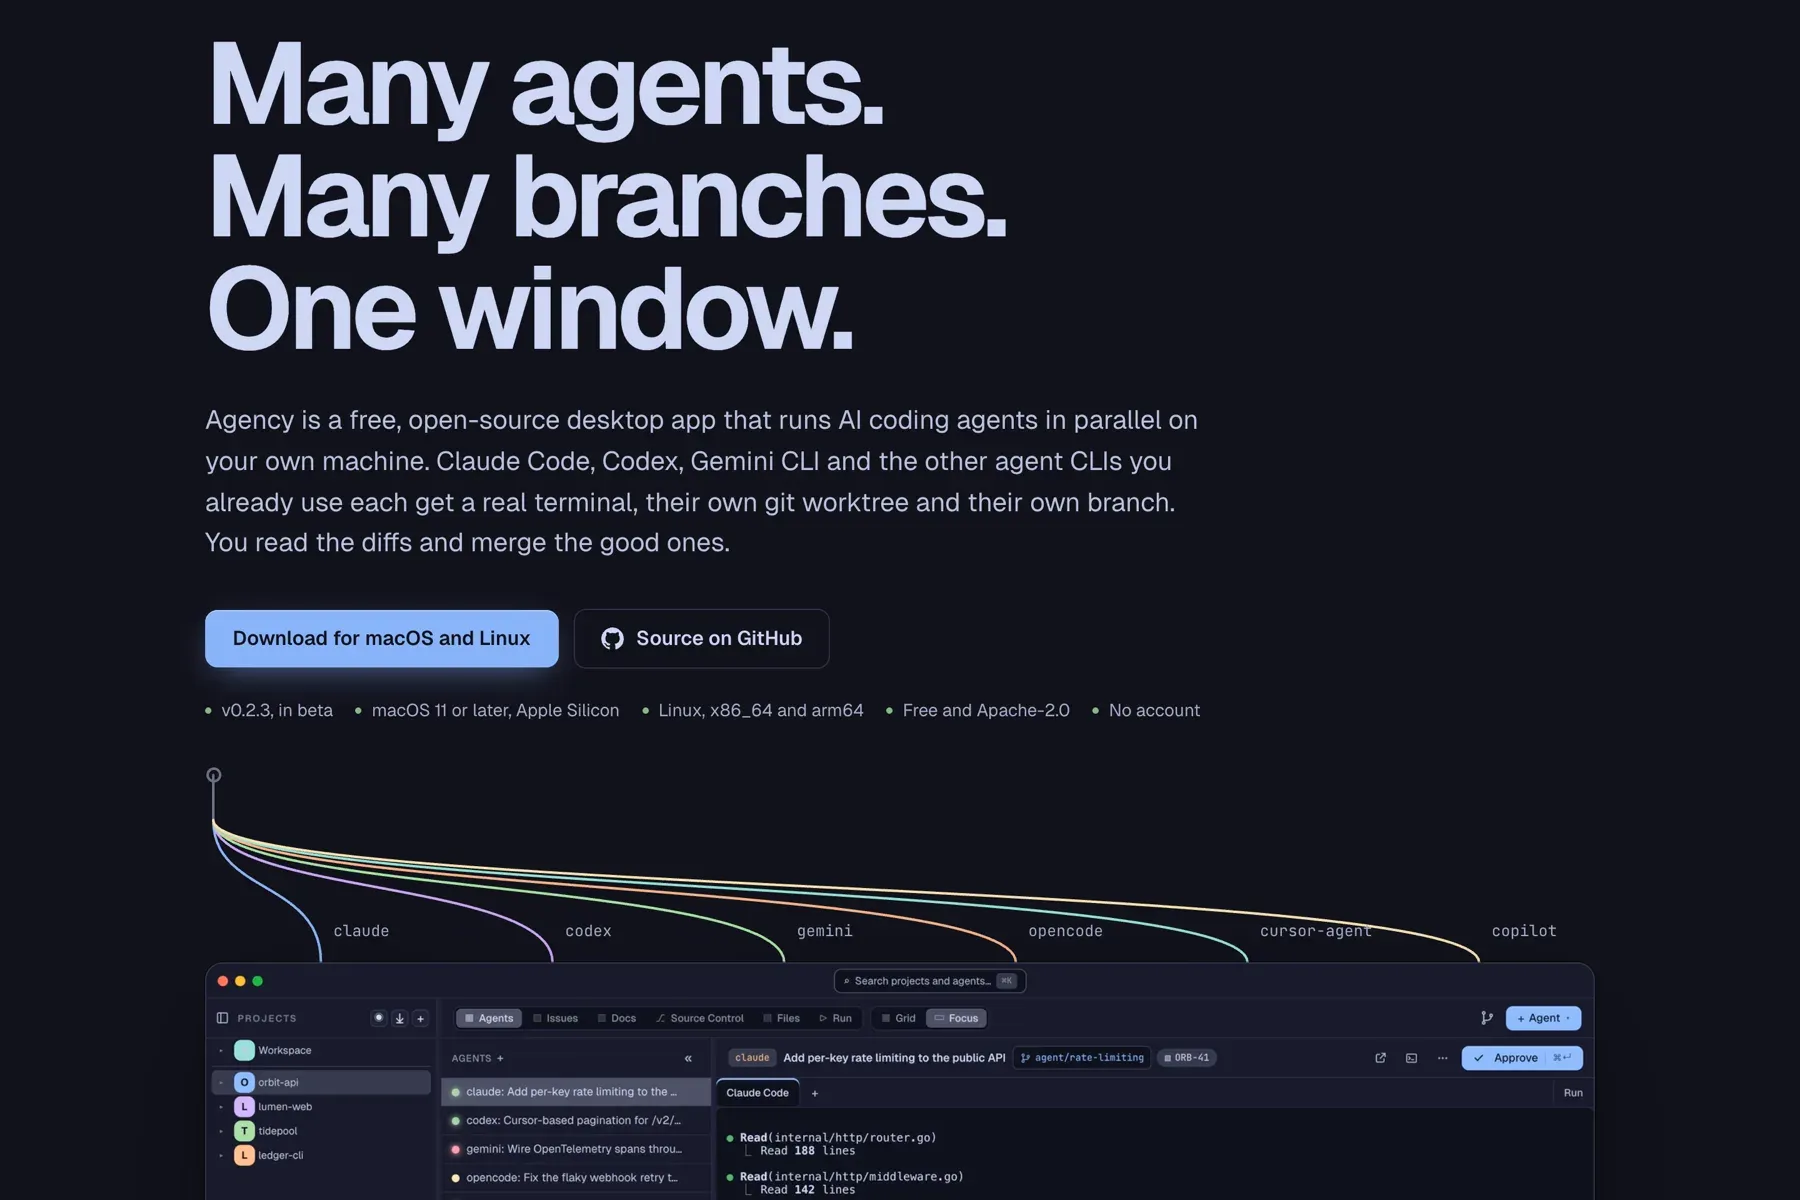Viewport: 1800px width, 1200px height.
Task: Click the Workspace teal avatar icon
Action: coord(244,1050)
